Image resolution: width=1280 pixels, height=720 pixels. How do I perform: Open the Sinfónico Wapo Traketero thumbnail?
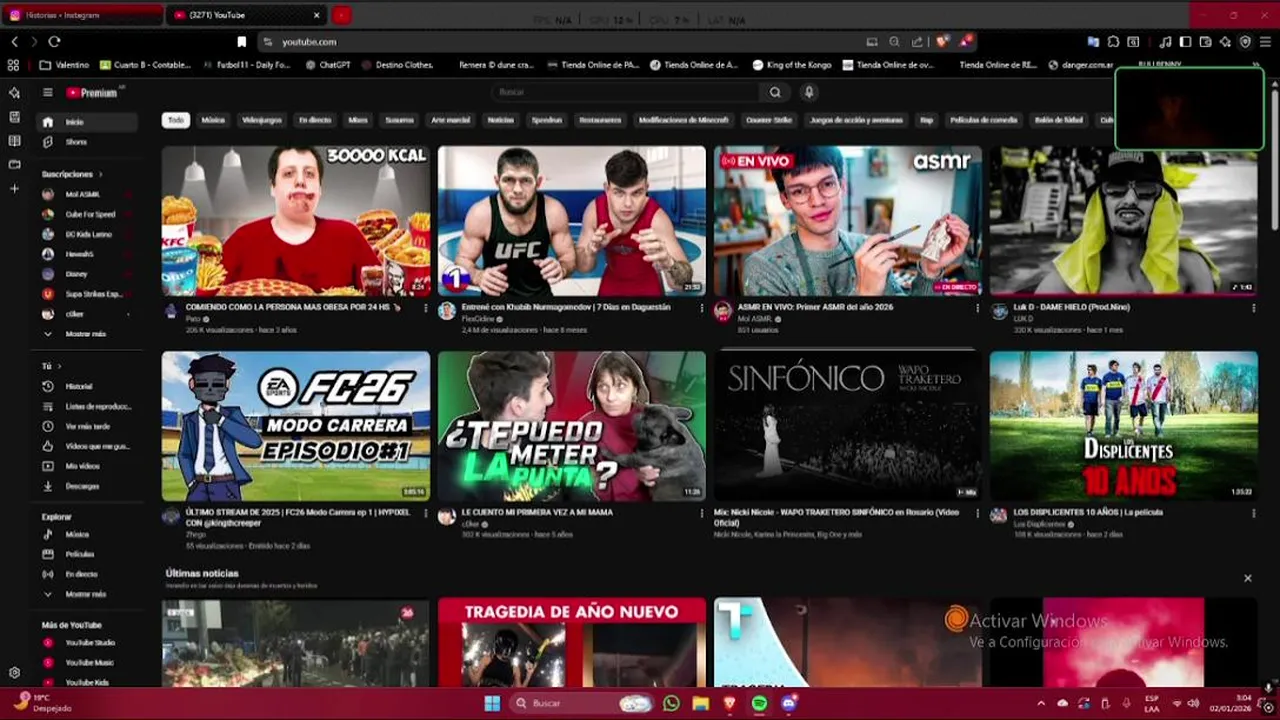pos(848,425)
